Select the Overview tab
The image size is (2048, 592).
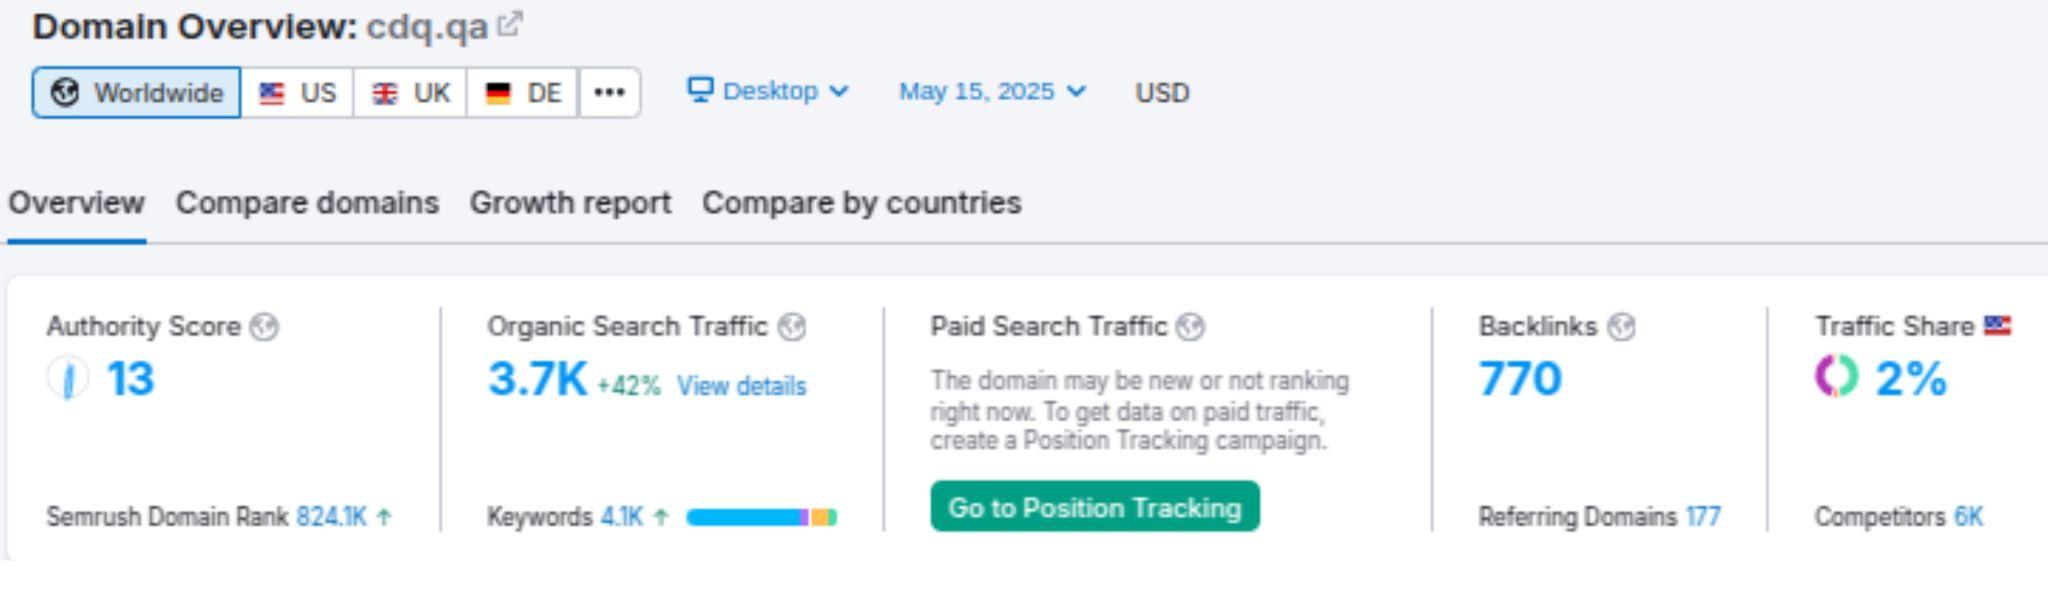(76, 203)
